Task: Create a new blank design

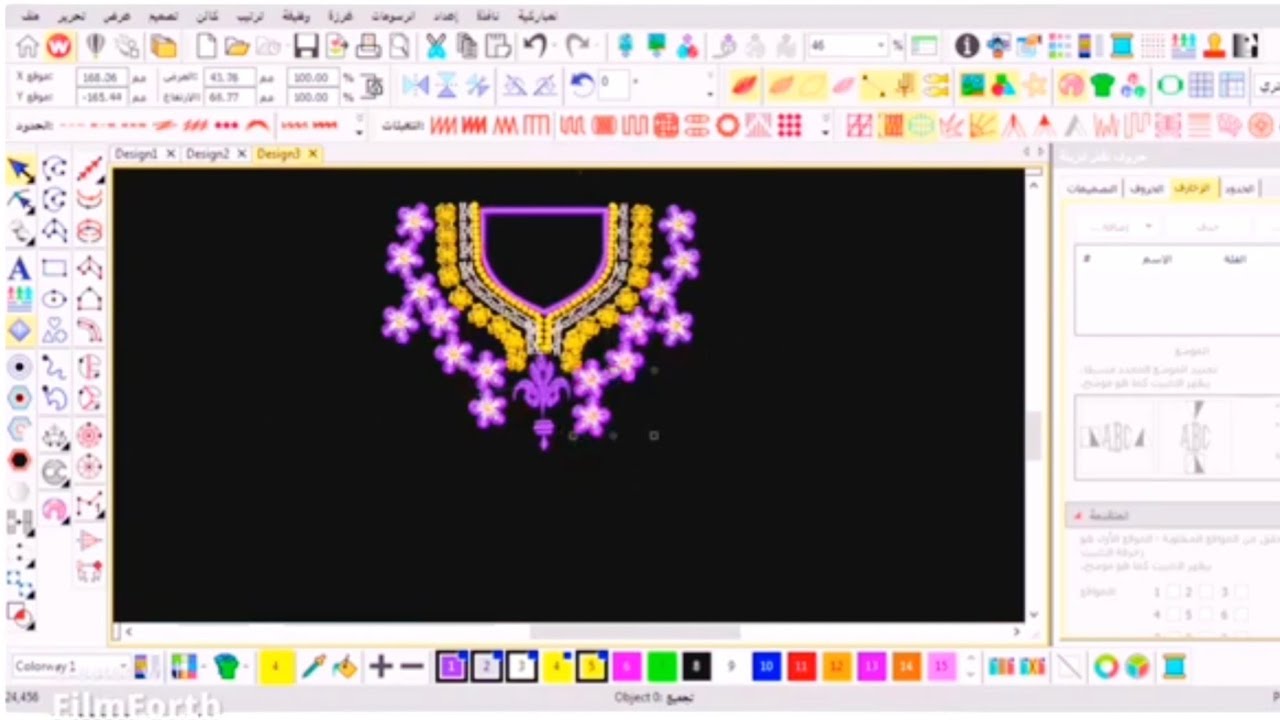Action: [x=206, y=46]
